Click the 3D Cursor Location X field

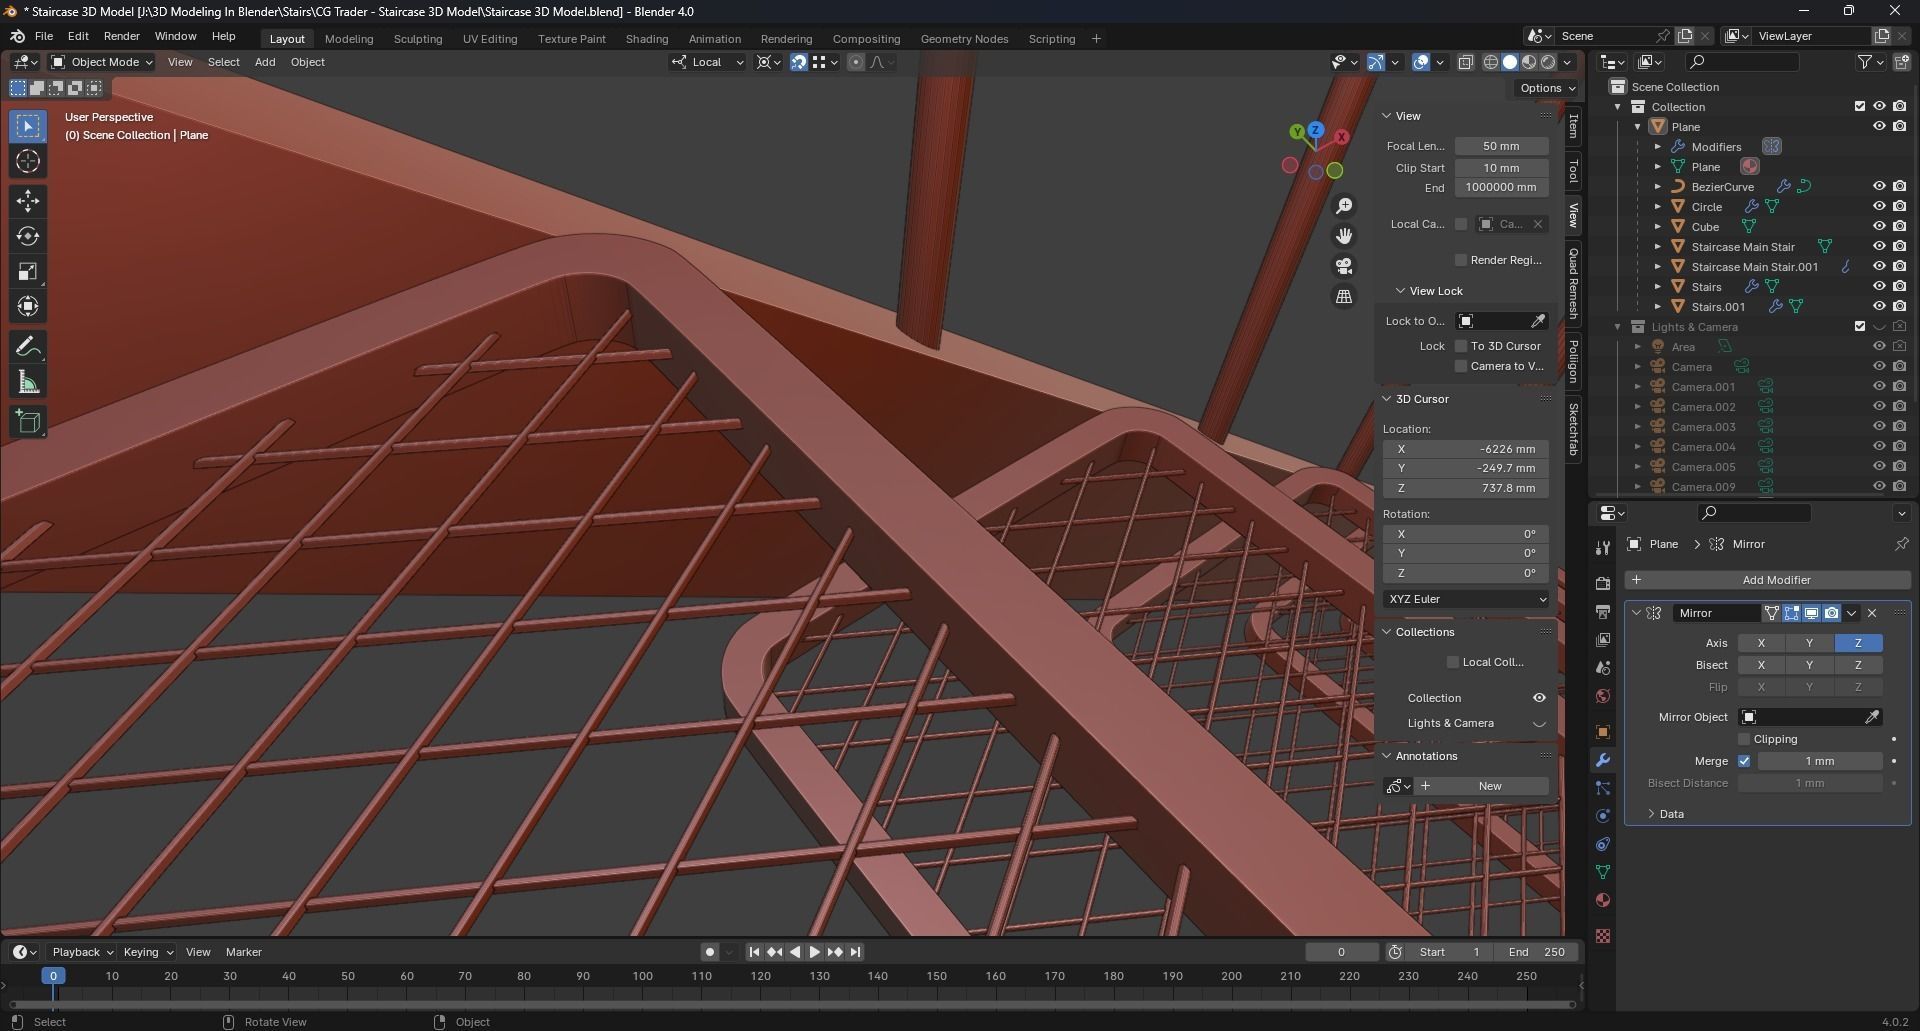pyautogui.click(x=1466, y=449)
